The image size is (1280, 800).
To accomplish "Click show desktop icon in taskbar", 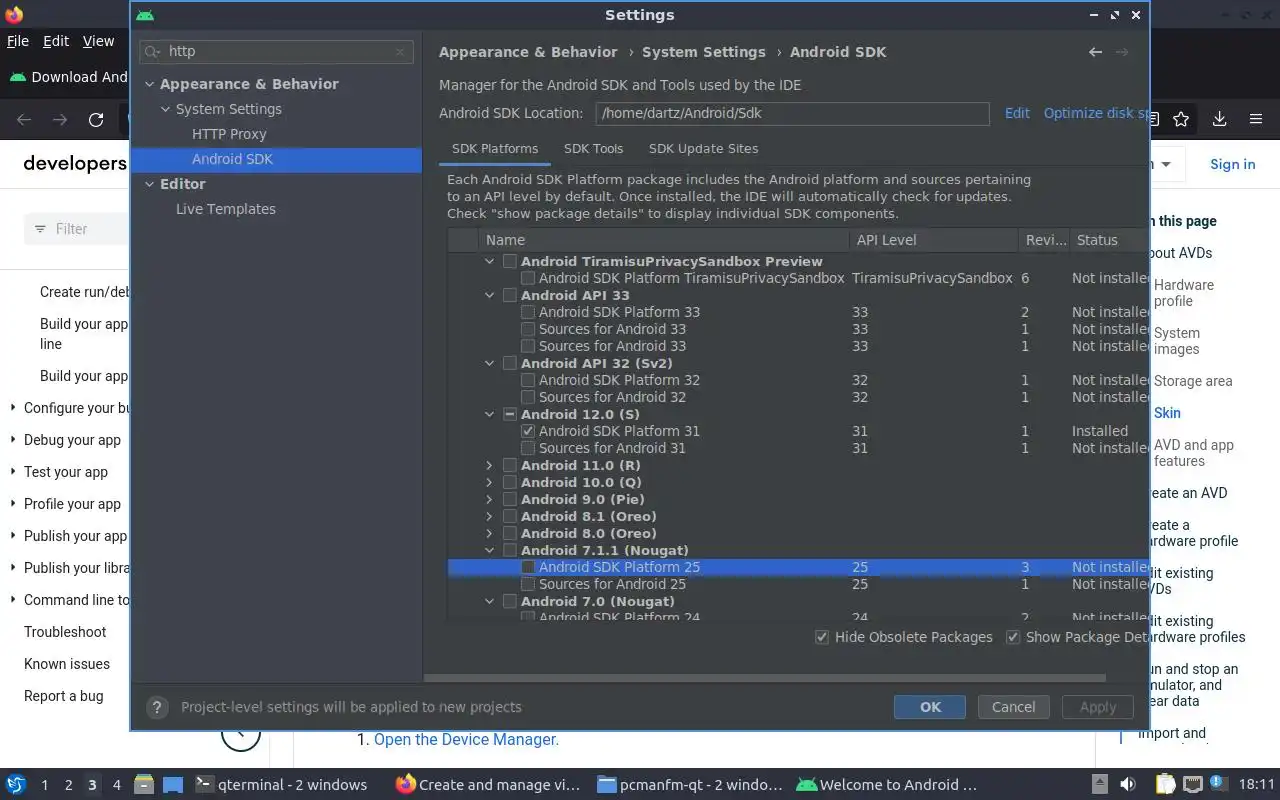I will click(173, 785).
